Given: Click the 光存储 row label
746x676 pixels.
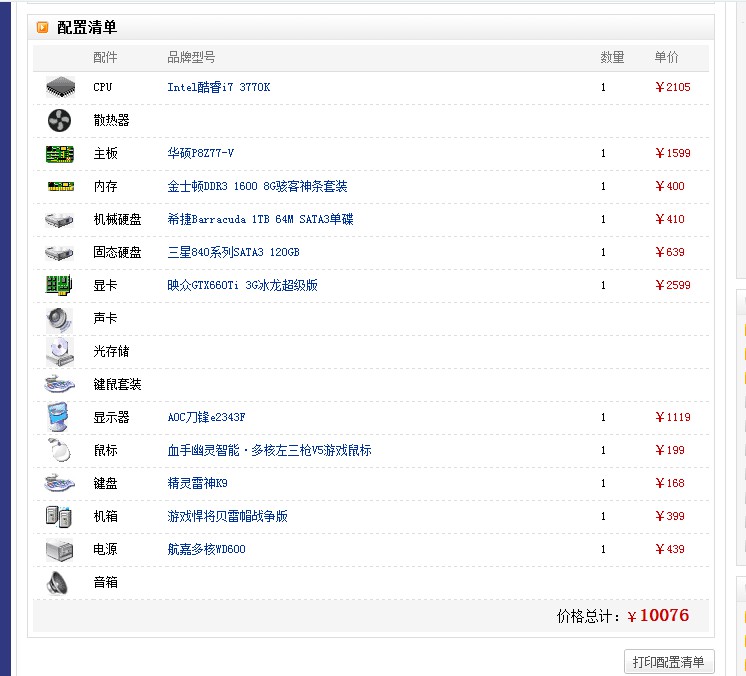Looking at the screenshot, I should coord(111,351).
